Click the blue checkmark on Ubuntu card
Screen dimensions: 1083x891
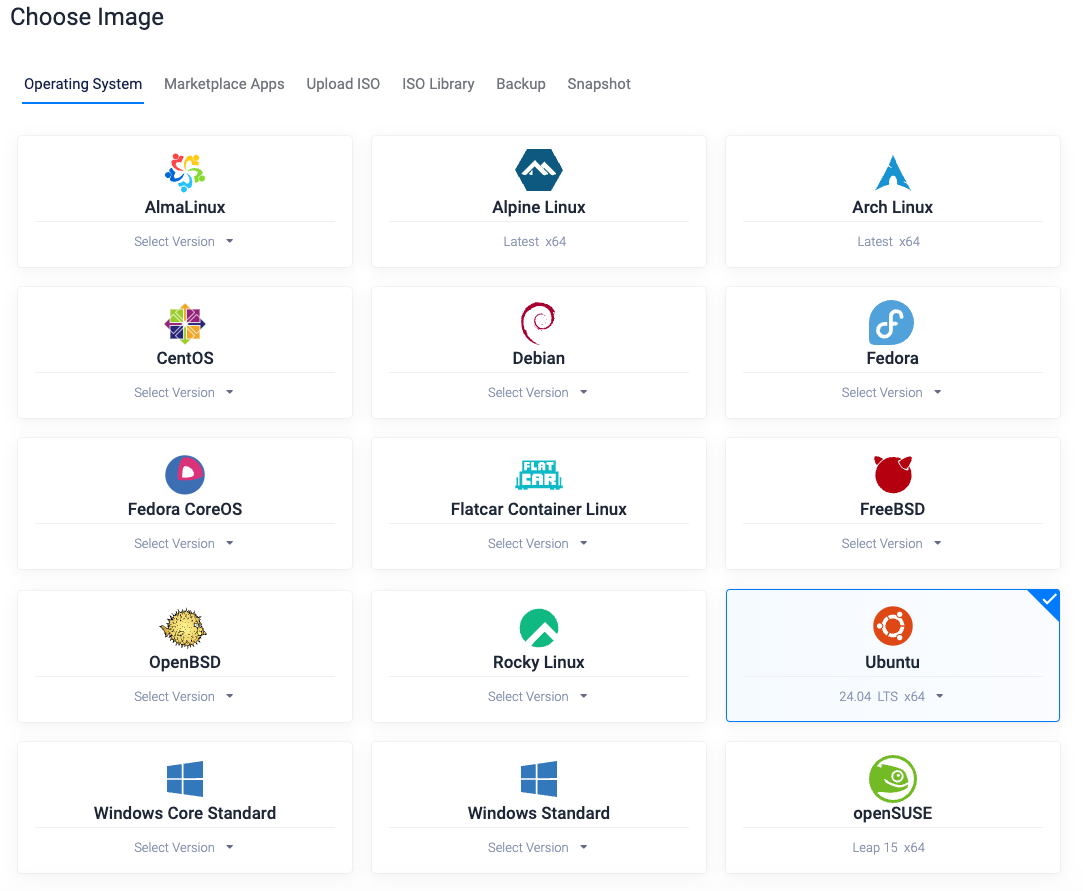click(1048, 601)
